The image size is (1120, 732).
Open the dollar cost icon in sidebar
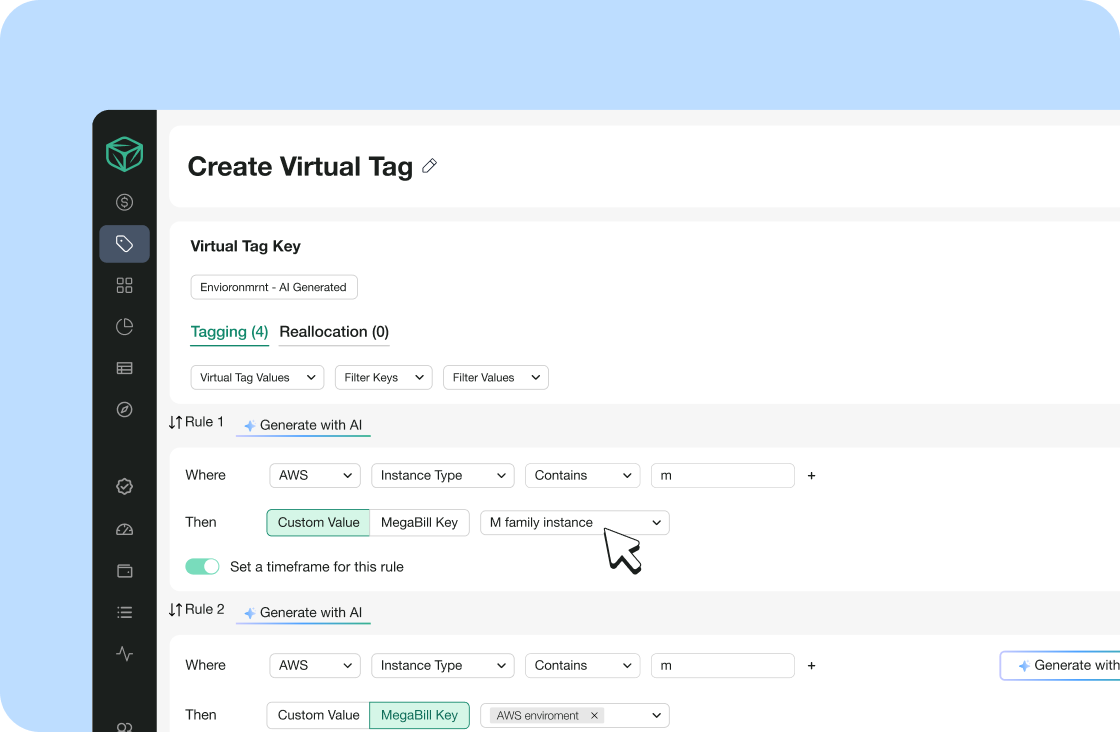tap(124, 203)
